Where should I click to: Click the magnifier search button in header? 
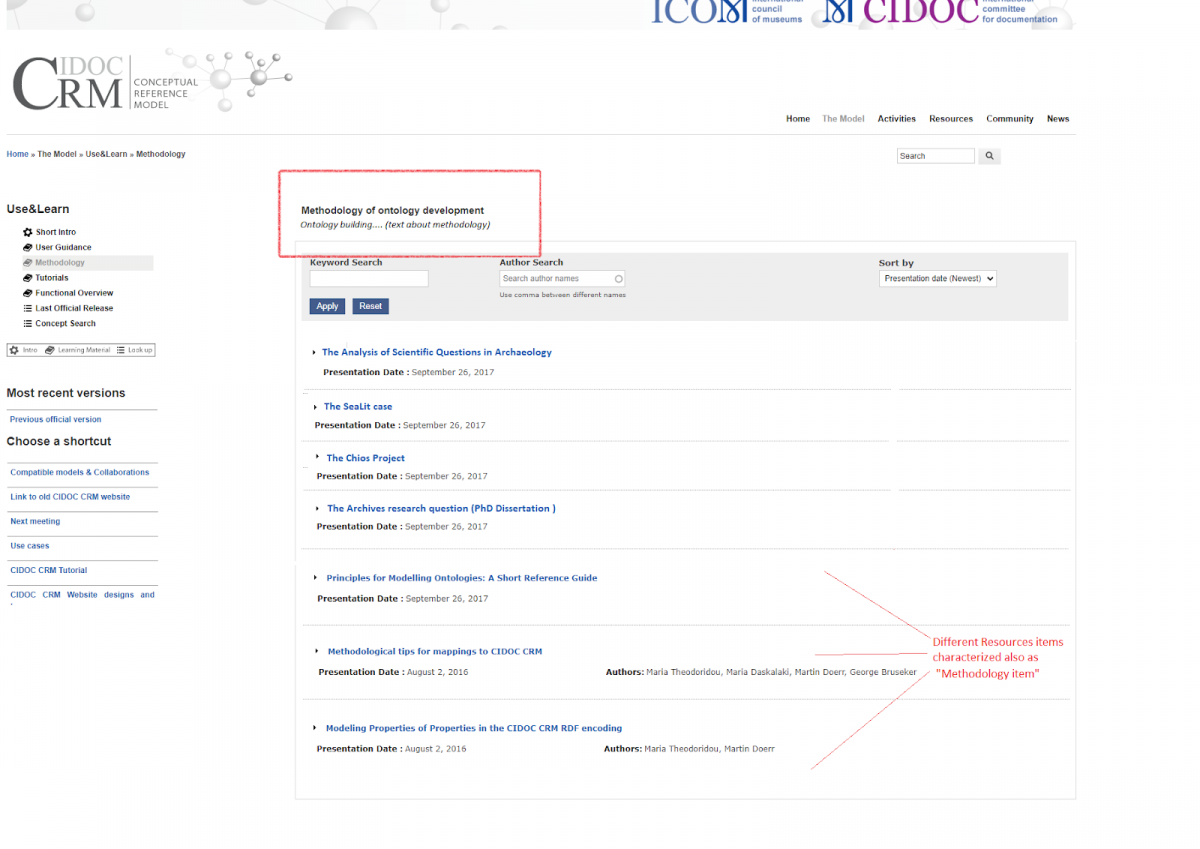tap(989, 156)
